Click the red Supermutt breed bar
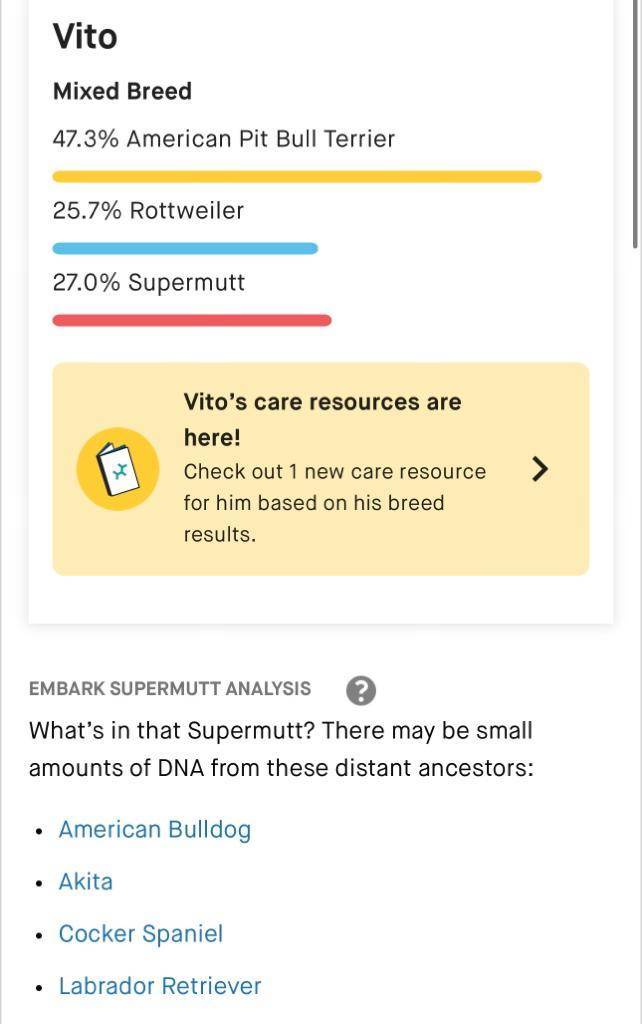Viewport: 642px width, 1024px height. click(190, 319)
